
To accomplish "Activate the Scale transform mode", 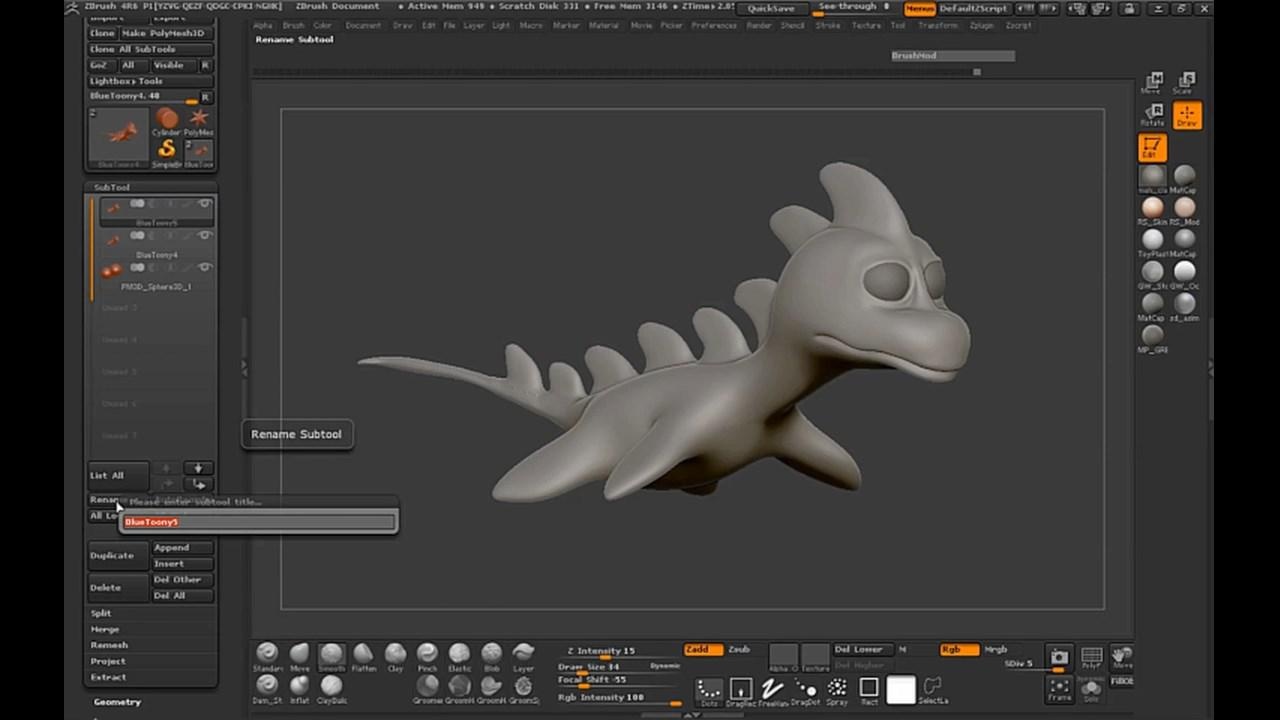I will click(x=1186, y=83).
